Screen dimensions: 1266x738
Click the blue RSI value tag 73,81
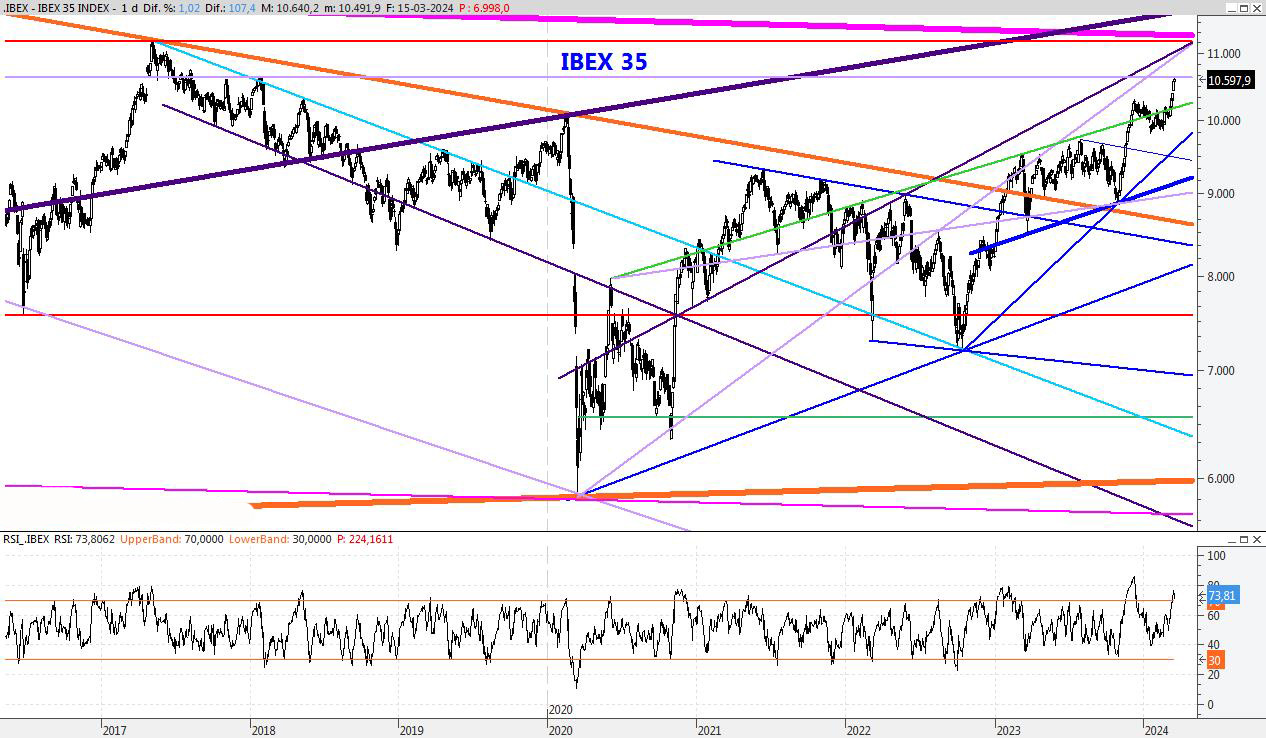[x=1223, y=594]
